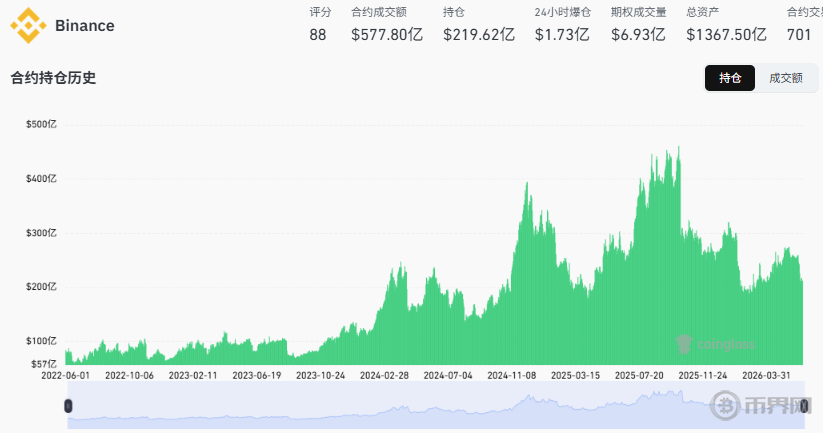Screen dimensions: 823x433
Task: Click the 期权成交量 label
Action: click(639, 12)
